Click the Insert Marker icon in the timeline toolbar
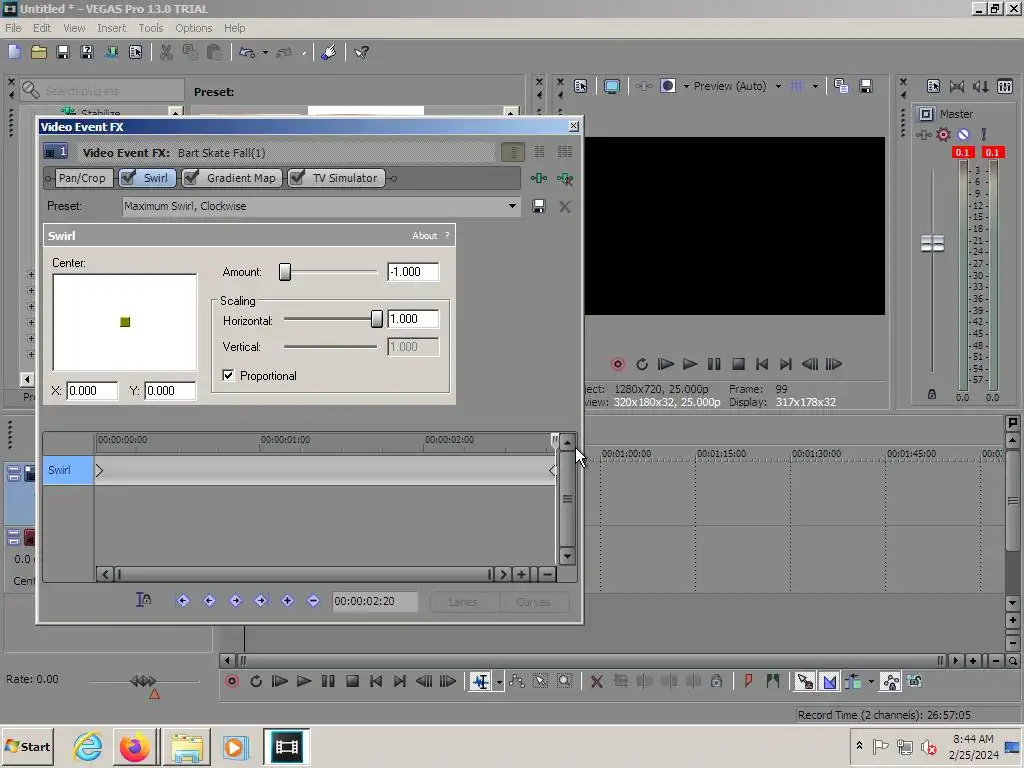This screenshot has width=1024, height=768. (748, 681)
